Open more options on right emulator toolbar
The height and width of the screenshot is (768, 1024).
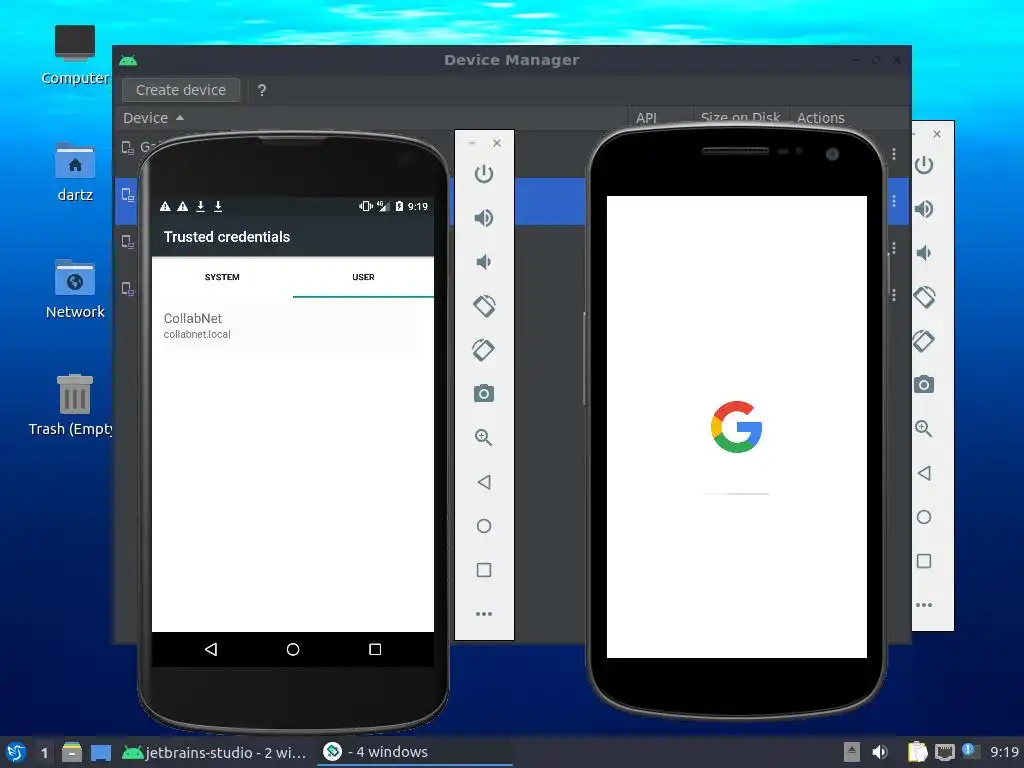923,605
